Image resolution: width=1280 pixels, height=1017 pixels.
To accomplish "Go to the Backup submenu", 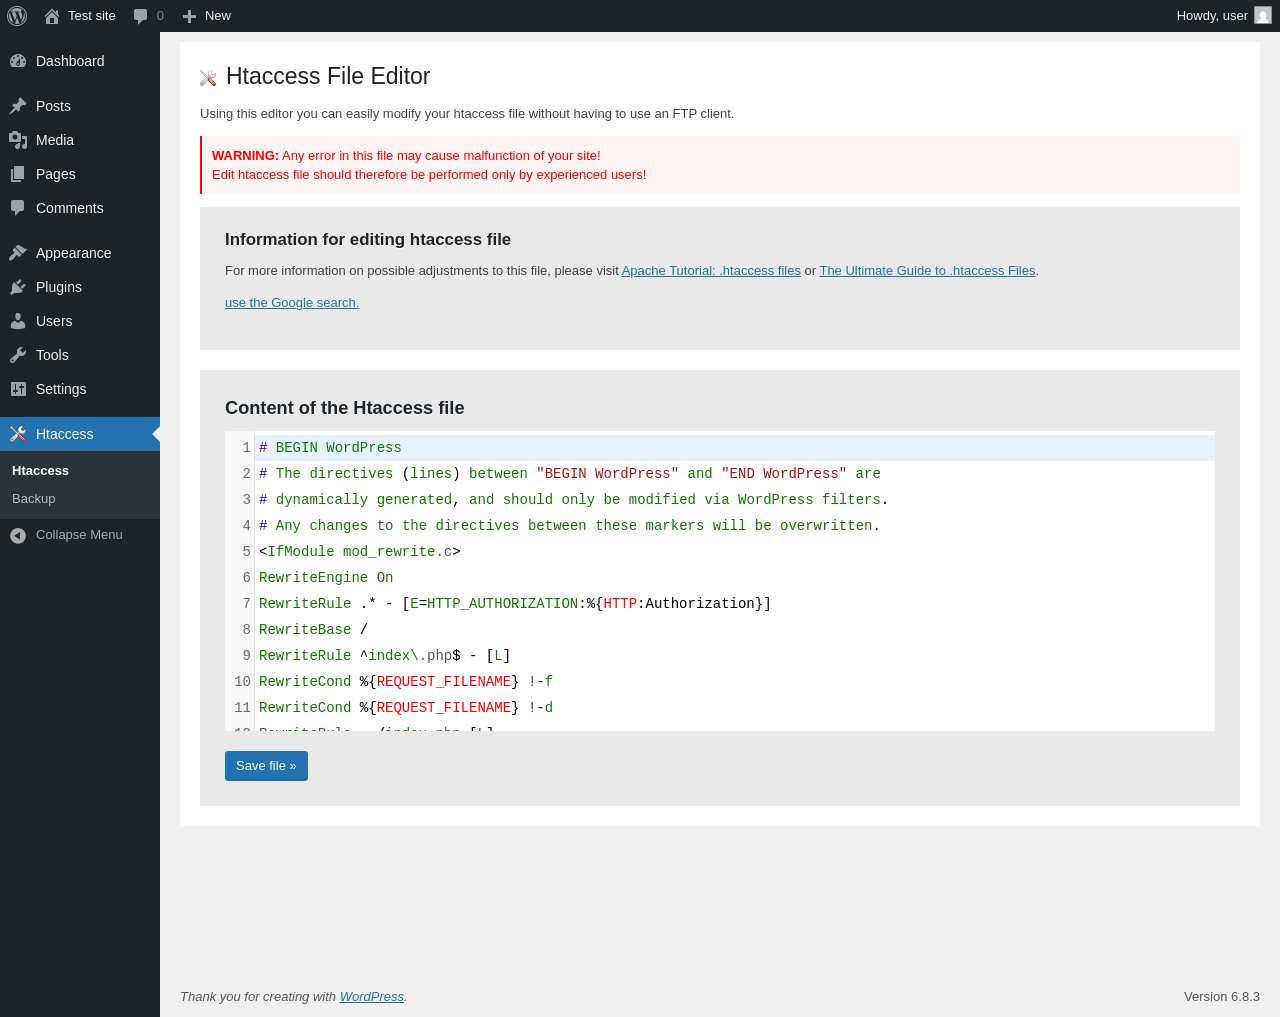I will click(34, 499).
